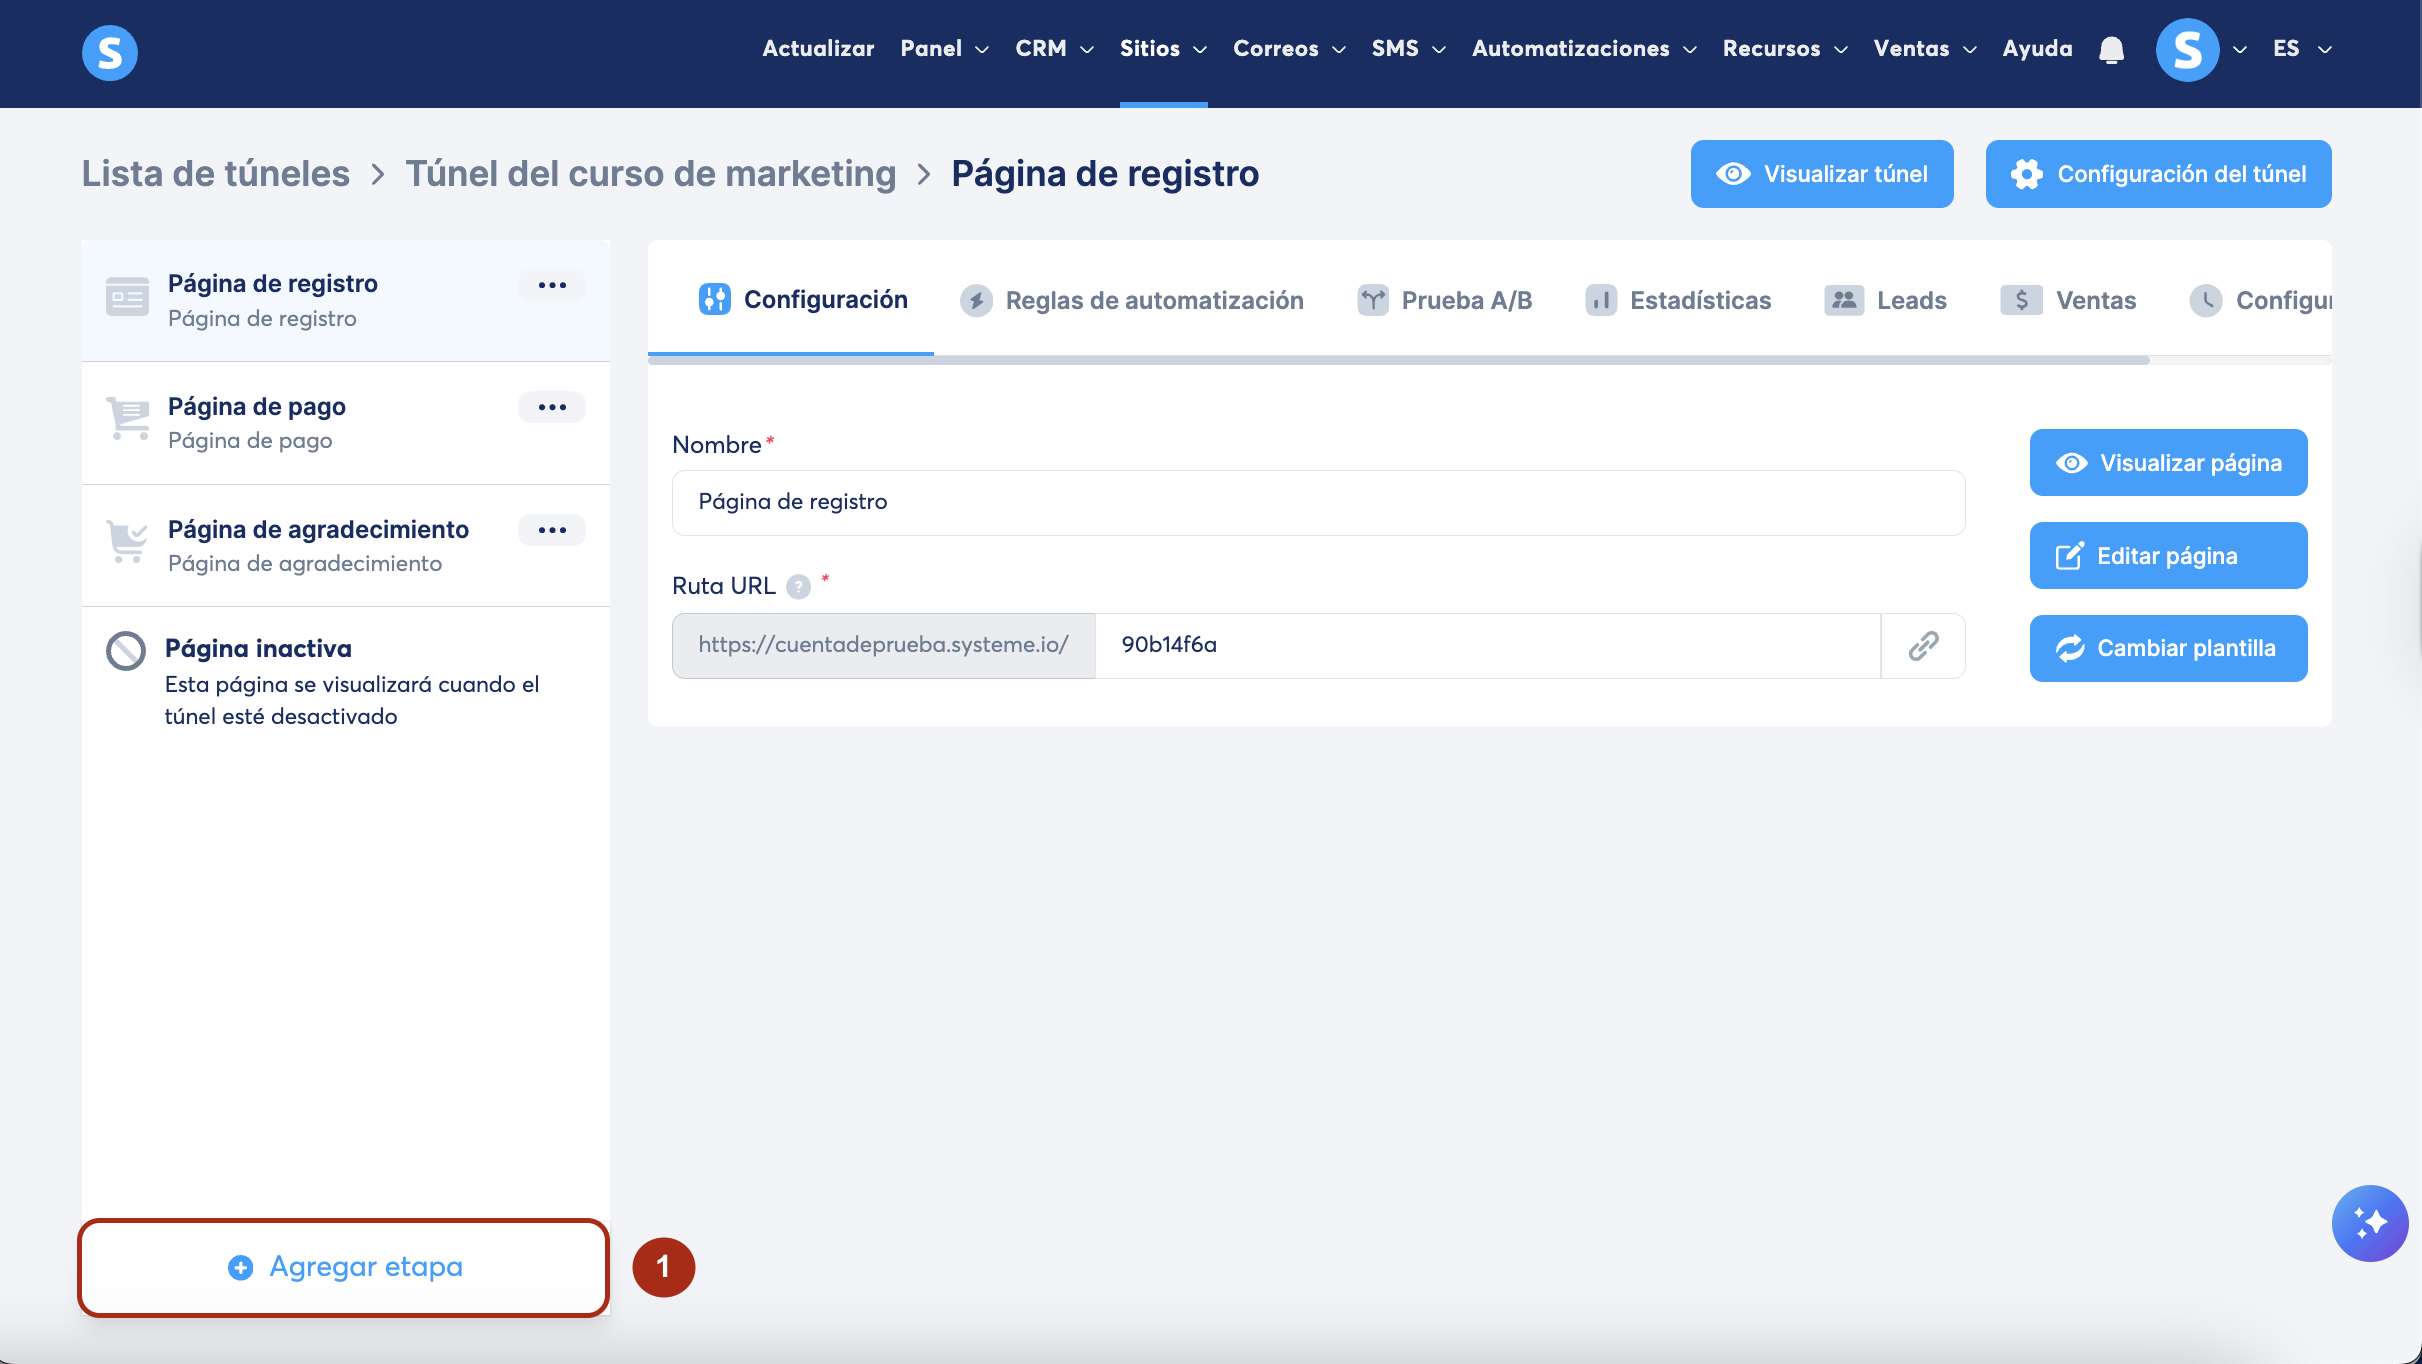Go back to Lista de túneles breadcrumb
Screen dimensions: 2422x1364
216,174
